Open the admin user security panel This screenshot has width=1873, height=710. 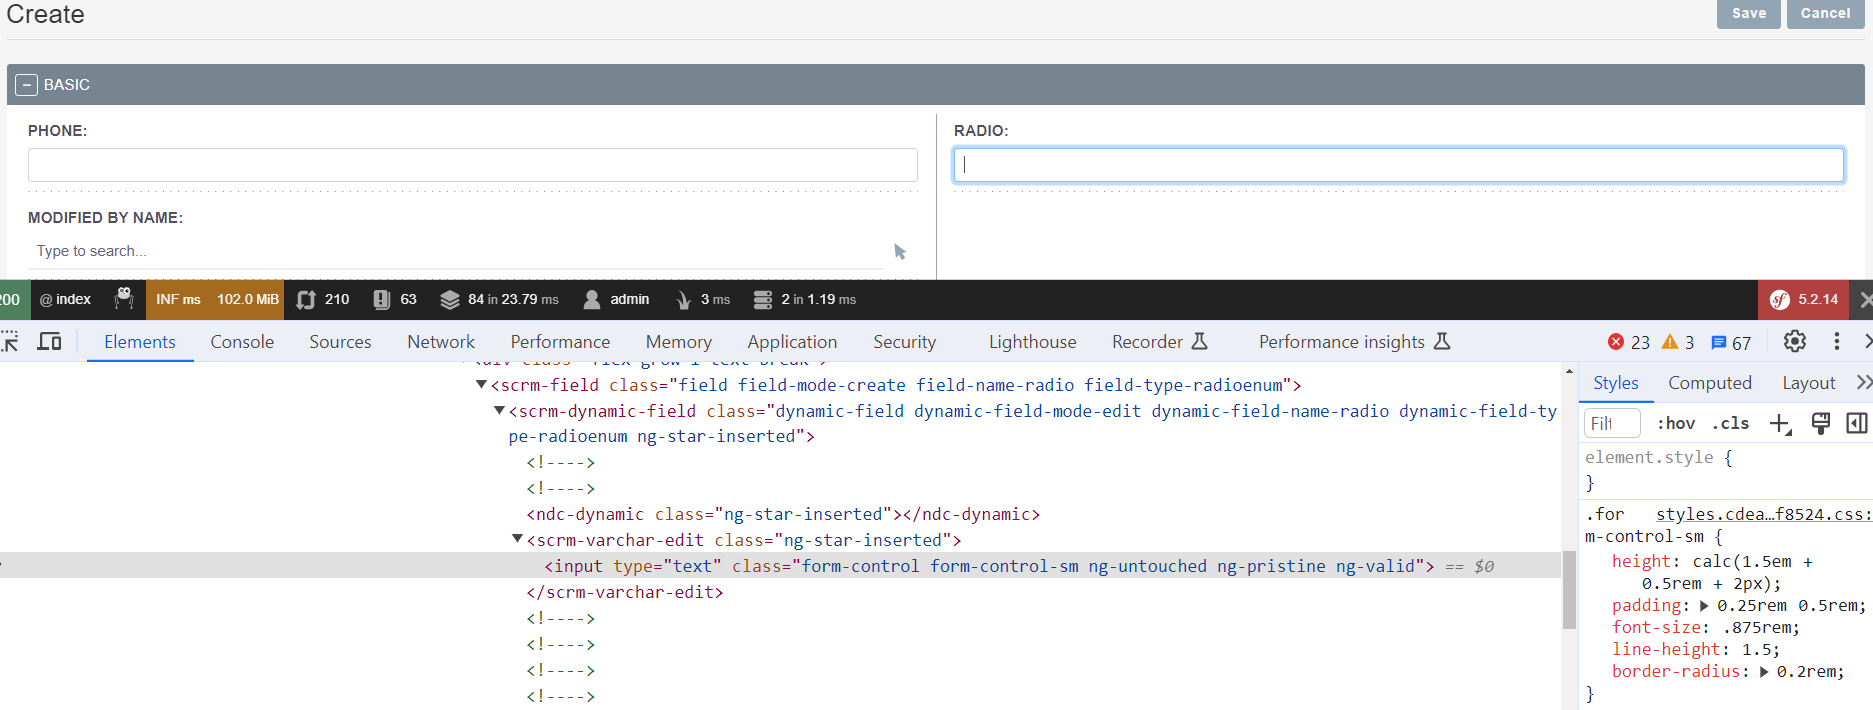click(x=616, y=299)
